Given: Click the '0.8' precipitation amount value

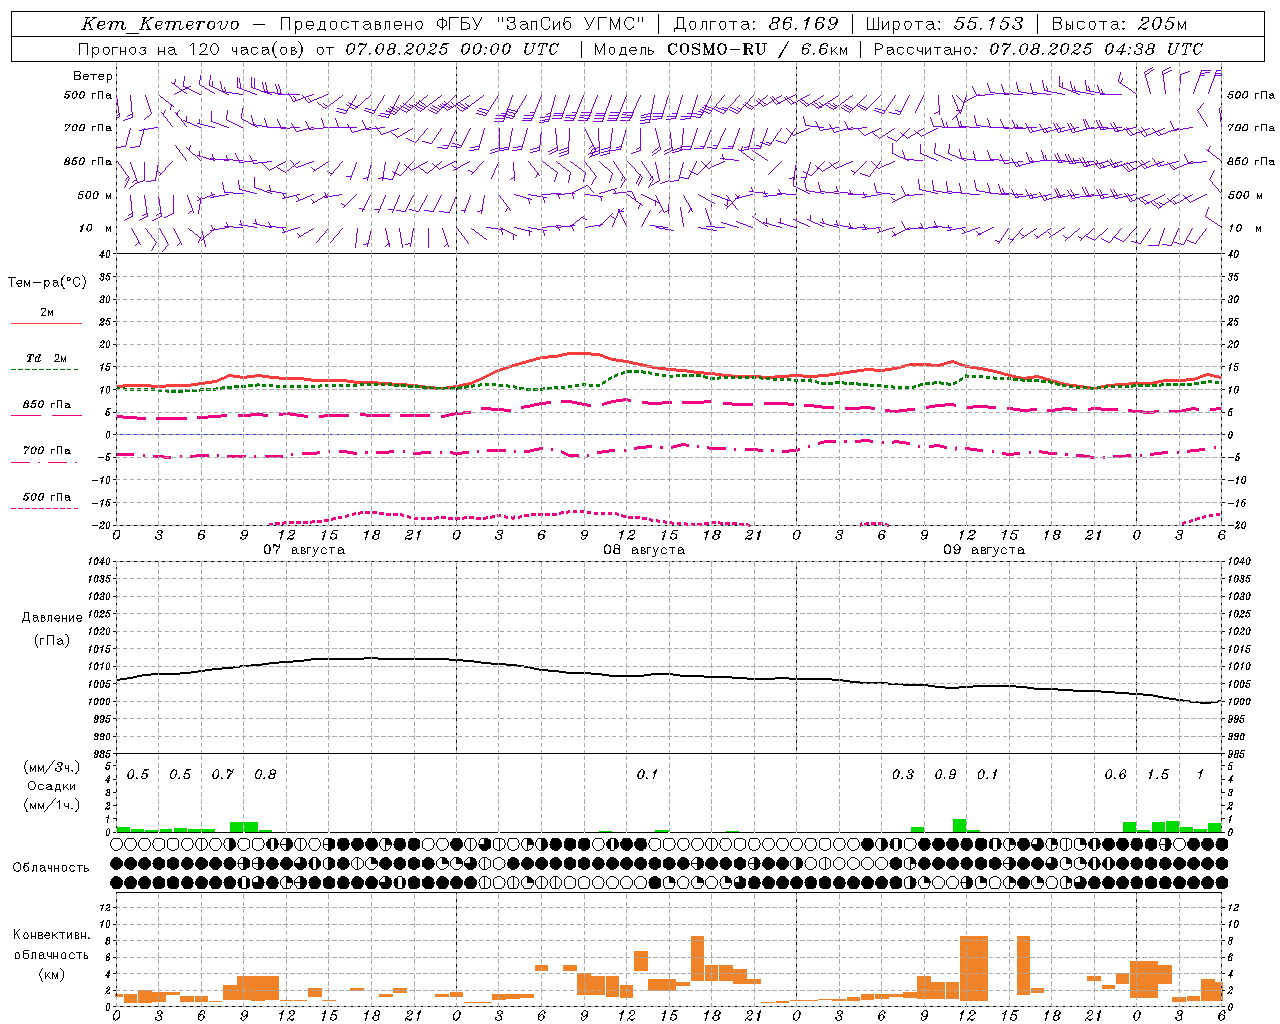Looking at the screenshot, I should pyautogui.click(x=265, y=774).
